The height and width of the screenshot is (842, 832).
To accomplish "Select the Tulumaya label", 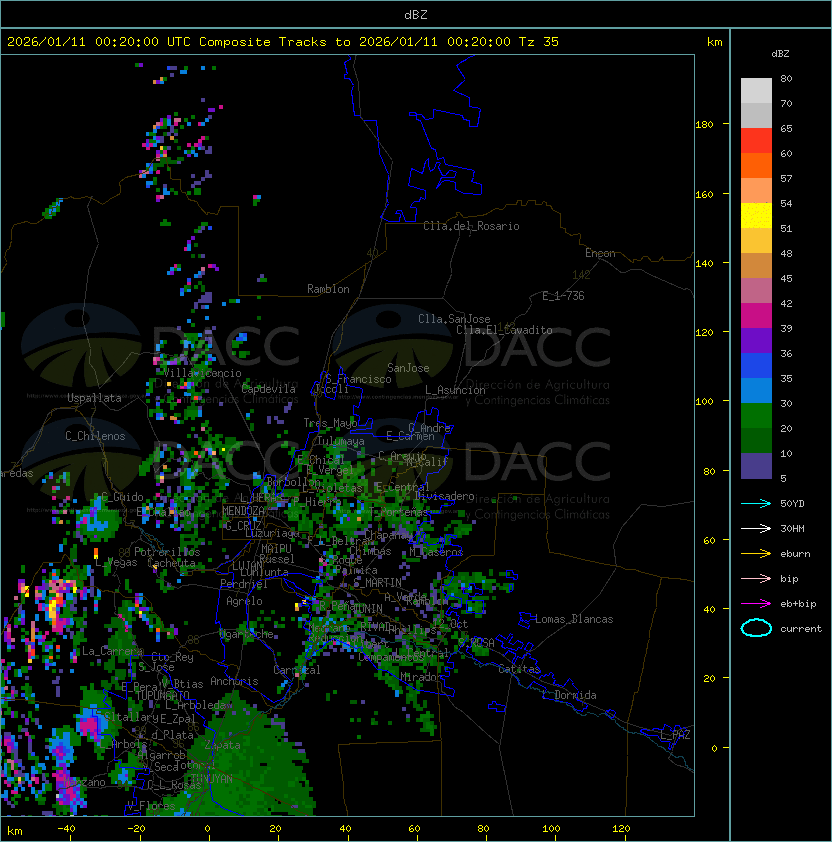I will point(341,441).
